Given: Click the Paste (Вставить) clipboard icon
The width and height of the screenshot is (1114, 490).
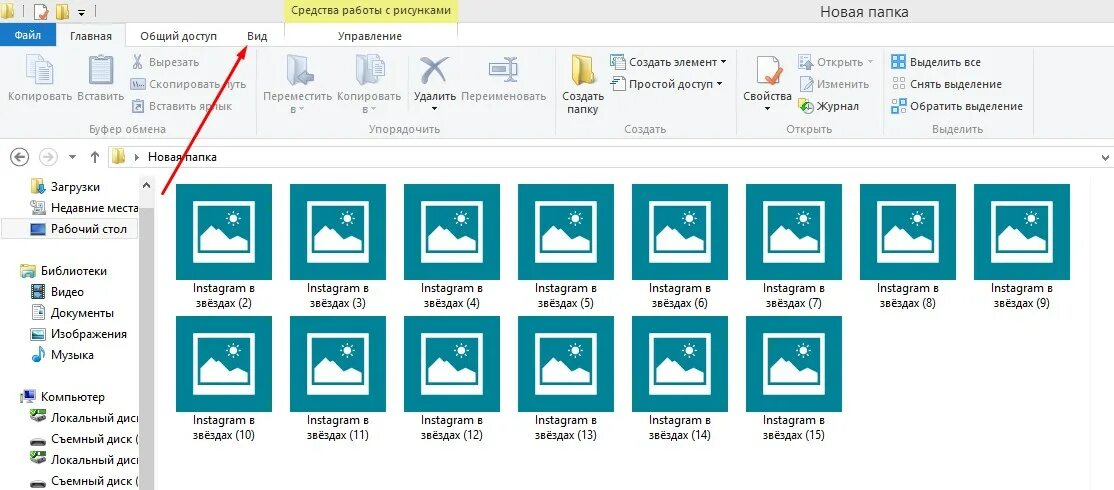Looking at the screenshot, I should pyautogui.click(x=101, y=70).
